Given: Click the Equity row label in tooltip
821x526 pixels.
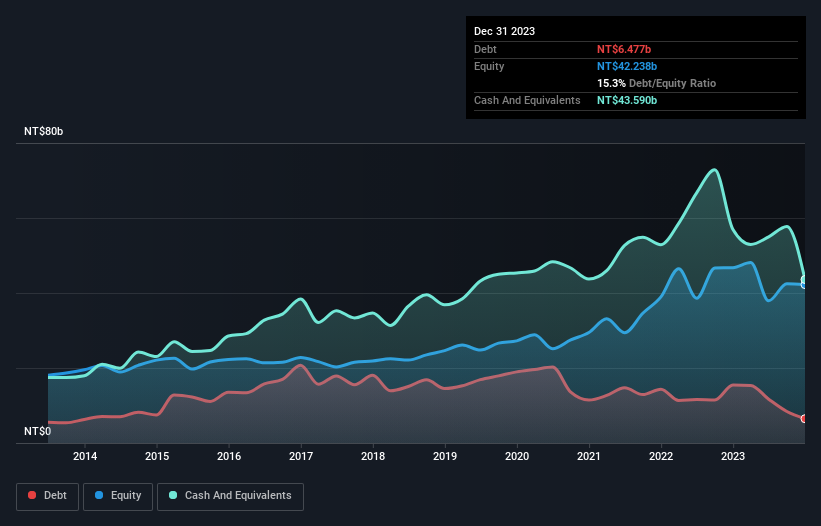Looking at the screenshot, I should click(x=489, y=66).
